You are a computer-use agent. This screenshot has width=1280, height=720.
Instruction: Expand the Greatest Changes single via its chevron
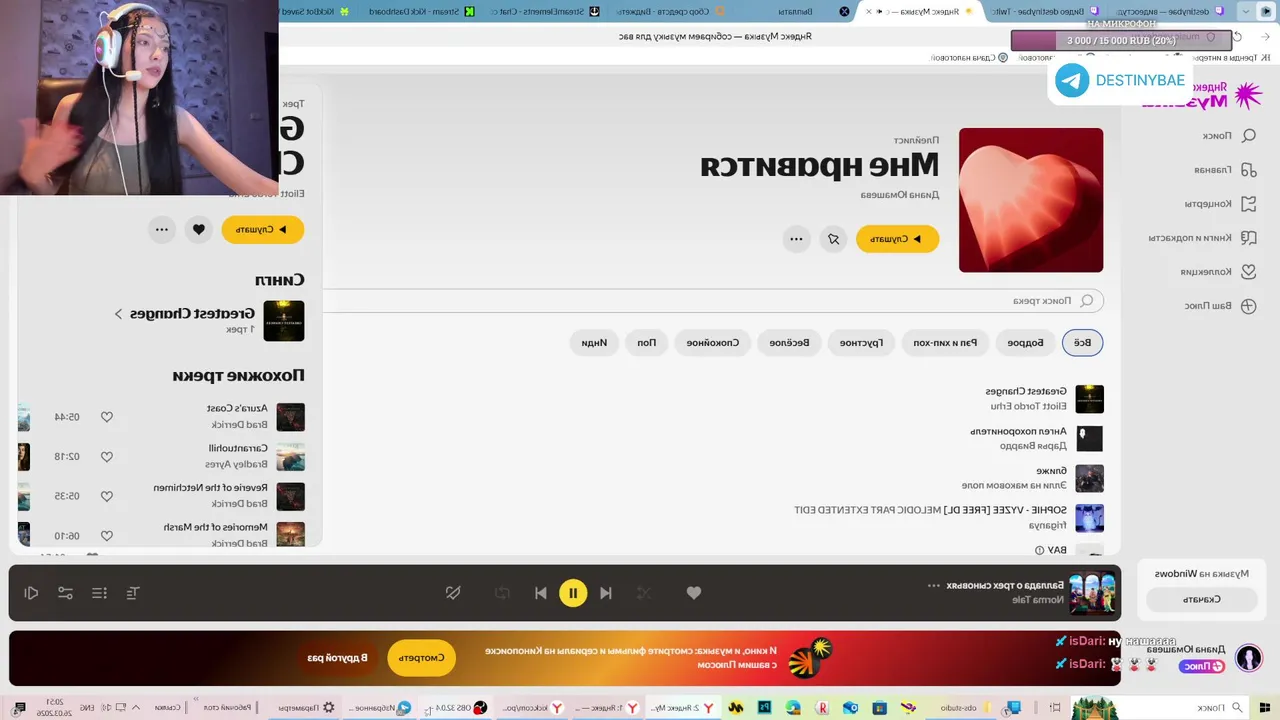click(x=118, y=314)
